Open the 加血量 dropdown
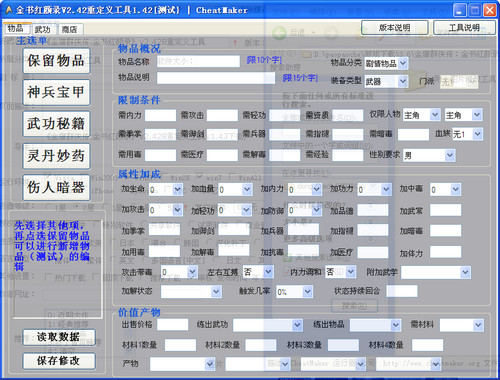 click(x=235, y=190)
